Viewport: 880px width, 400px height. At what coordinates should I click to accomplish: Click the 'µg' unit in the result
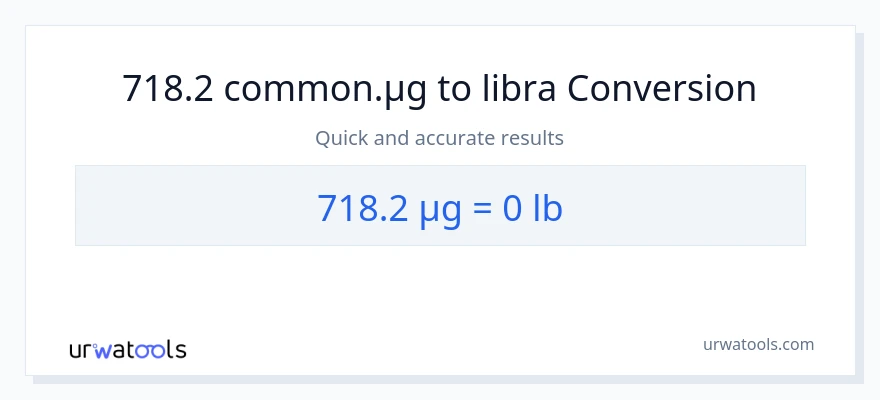[438, 208]
